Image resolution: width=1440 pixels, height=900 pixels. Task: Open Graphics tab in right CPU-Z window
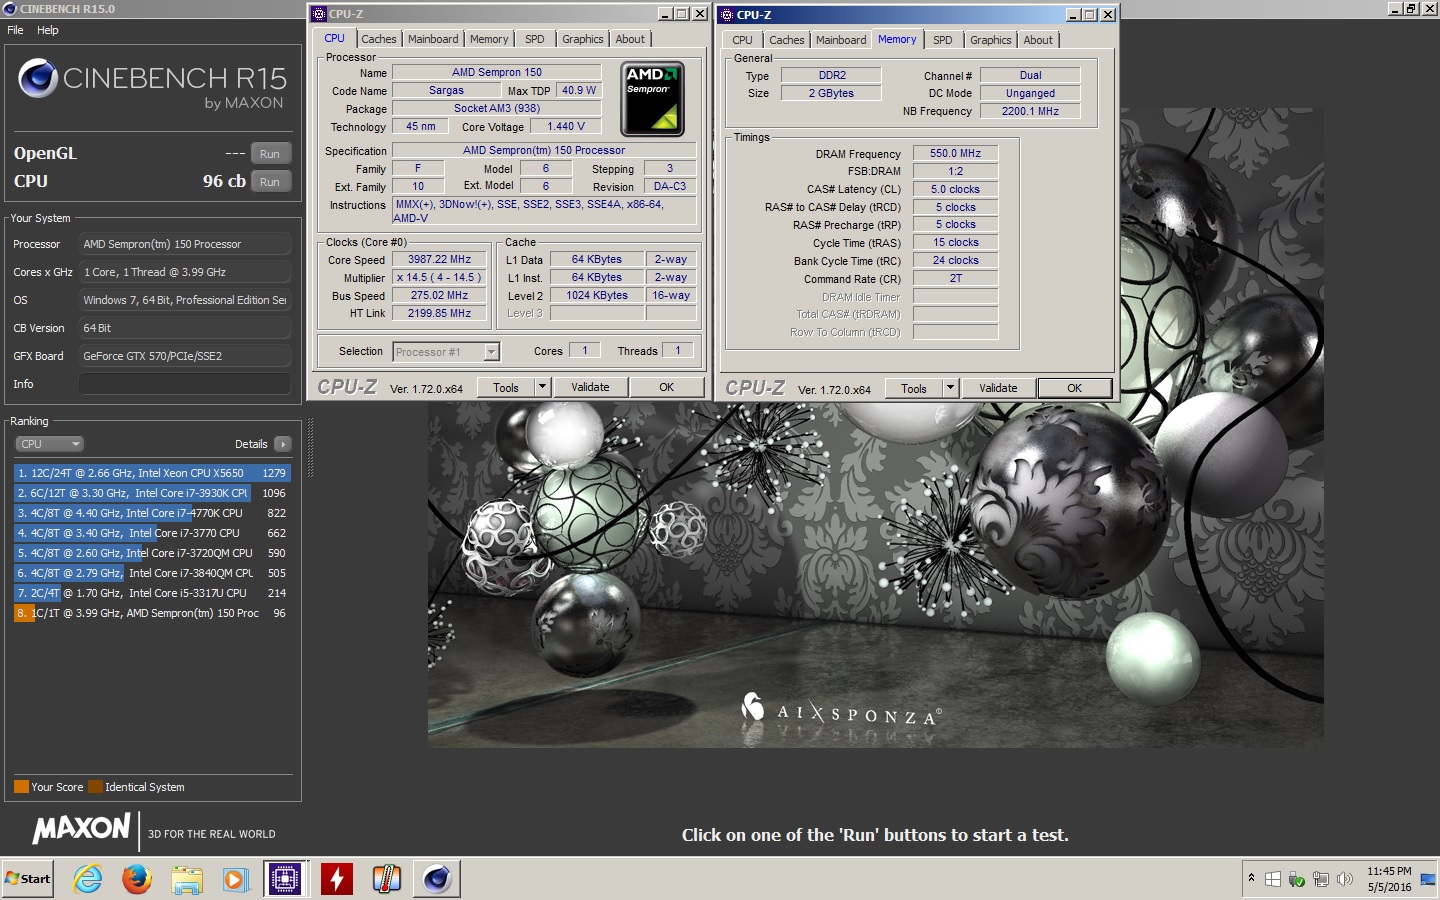coord(990,40)
